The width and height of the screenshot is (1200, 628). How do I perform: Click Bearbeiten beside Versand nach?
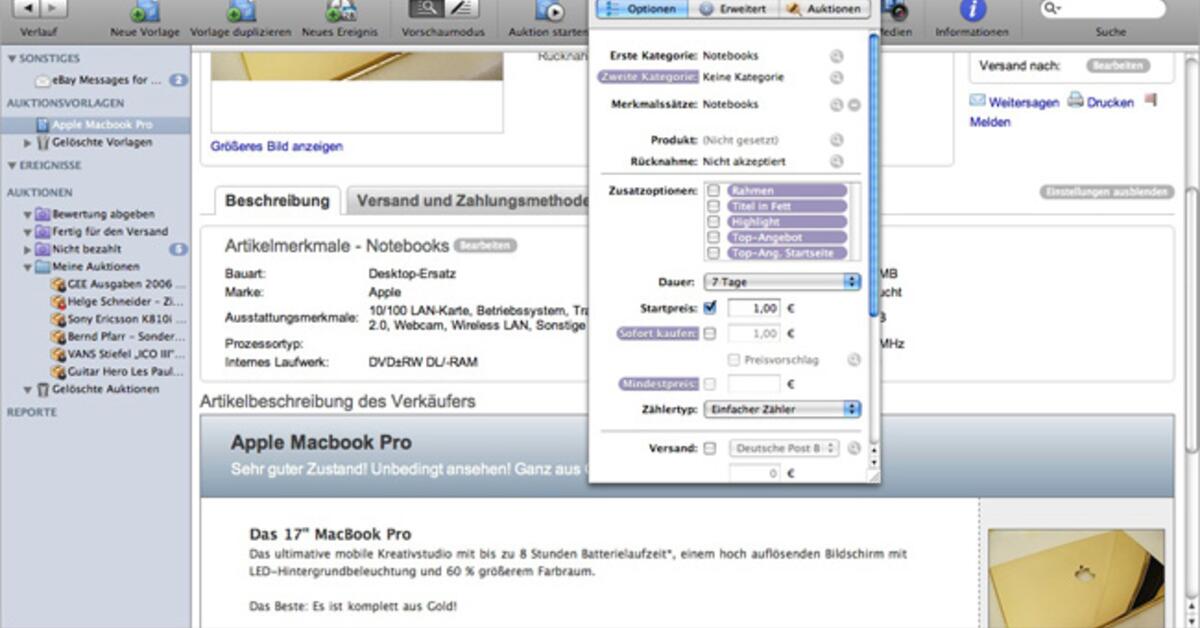tap(1118, 66)
